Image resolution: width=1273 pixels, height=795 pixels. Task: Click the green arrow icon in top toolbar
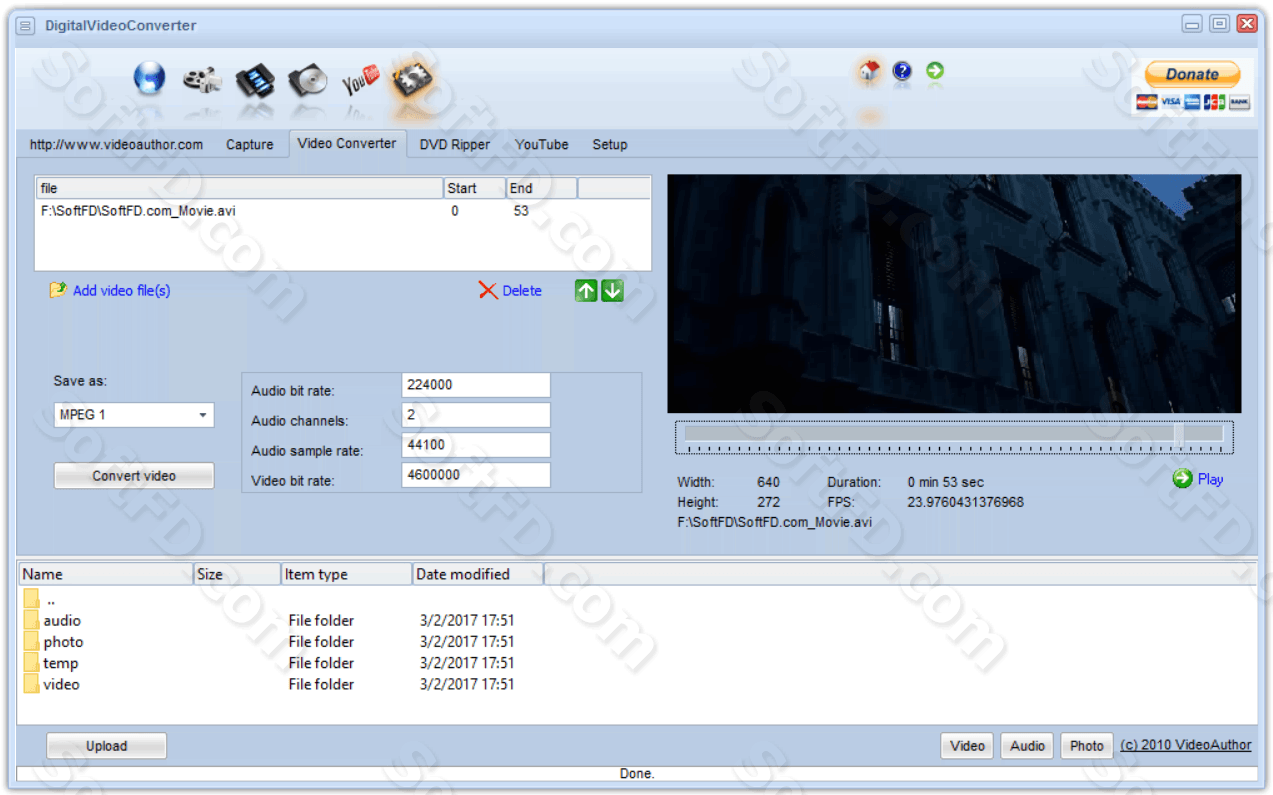coord(935,71)
